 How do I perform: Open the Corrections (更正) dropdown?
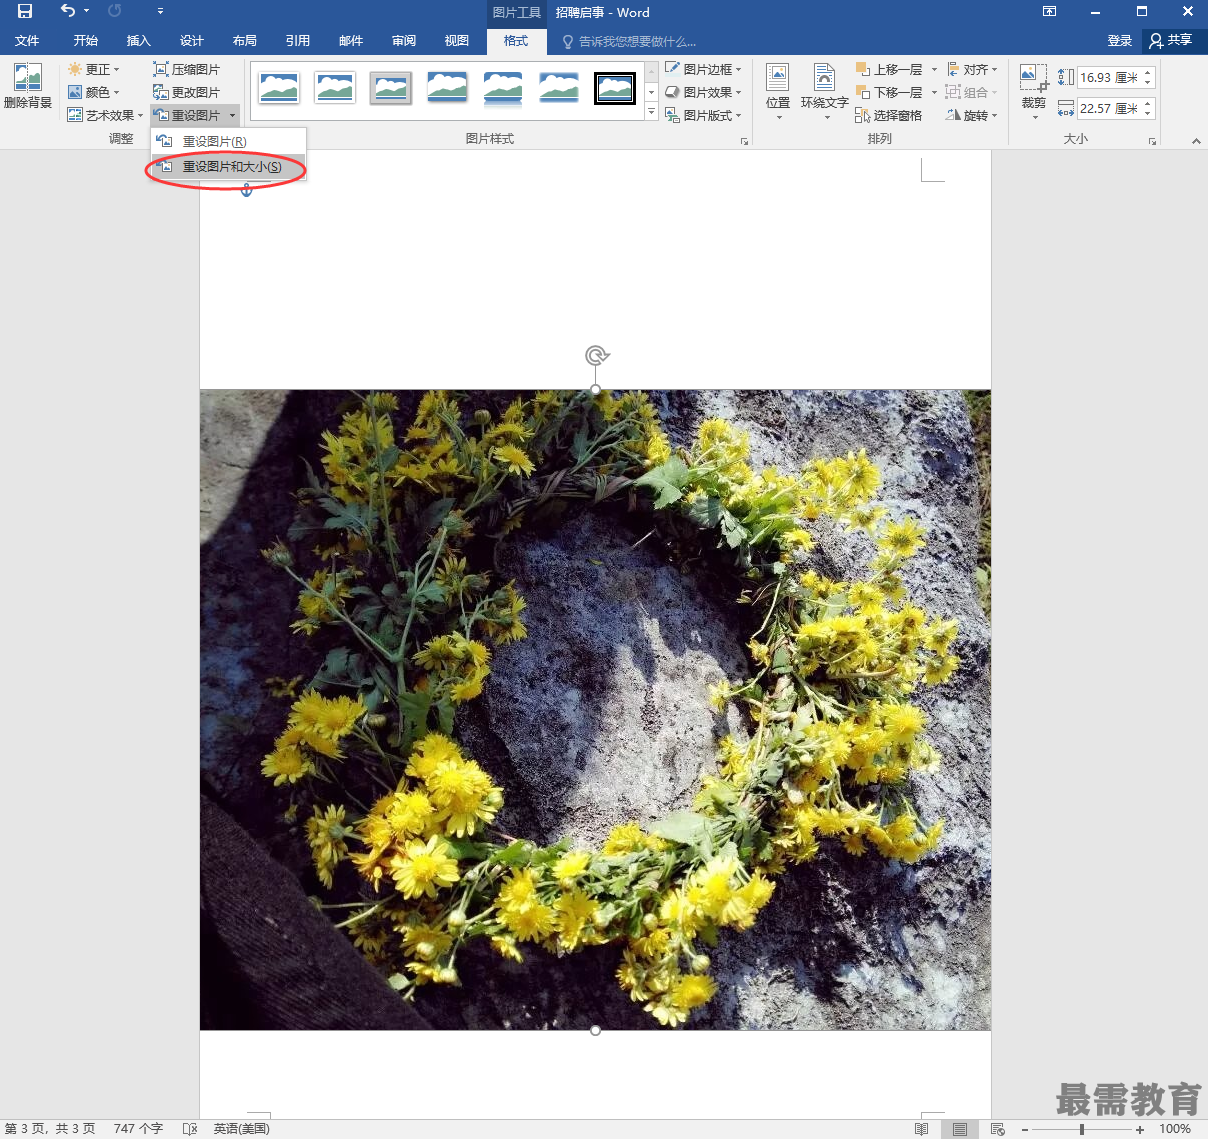pyautogui.click(x=94, y=69)
